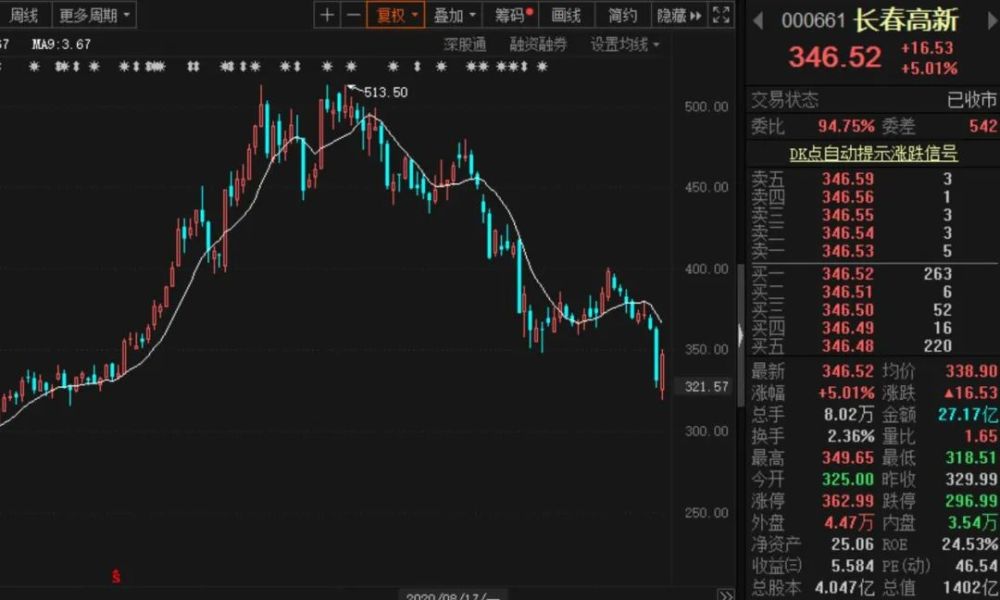Open the 筹码 chips tab
Screen dimensions: 1000x600
pyautogui.click(x=512, y=15)
